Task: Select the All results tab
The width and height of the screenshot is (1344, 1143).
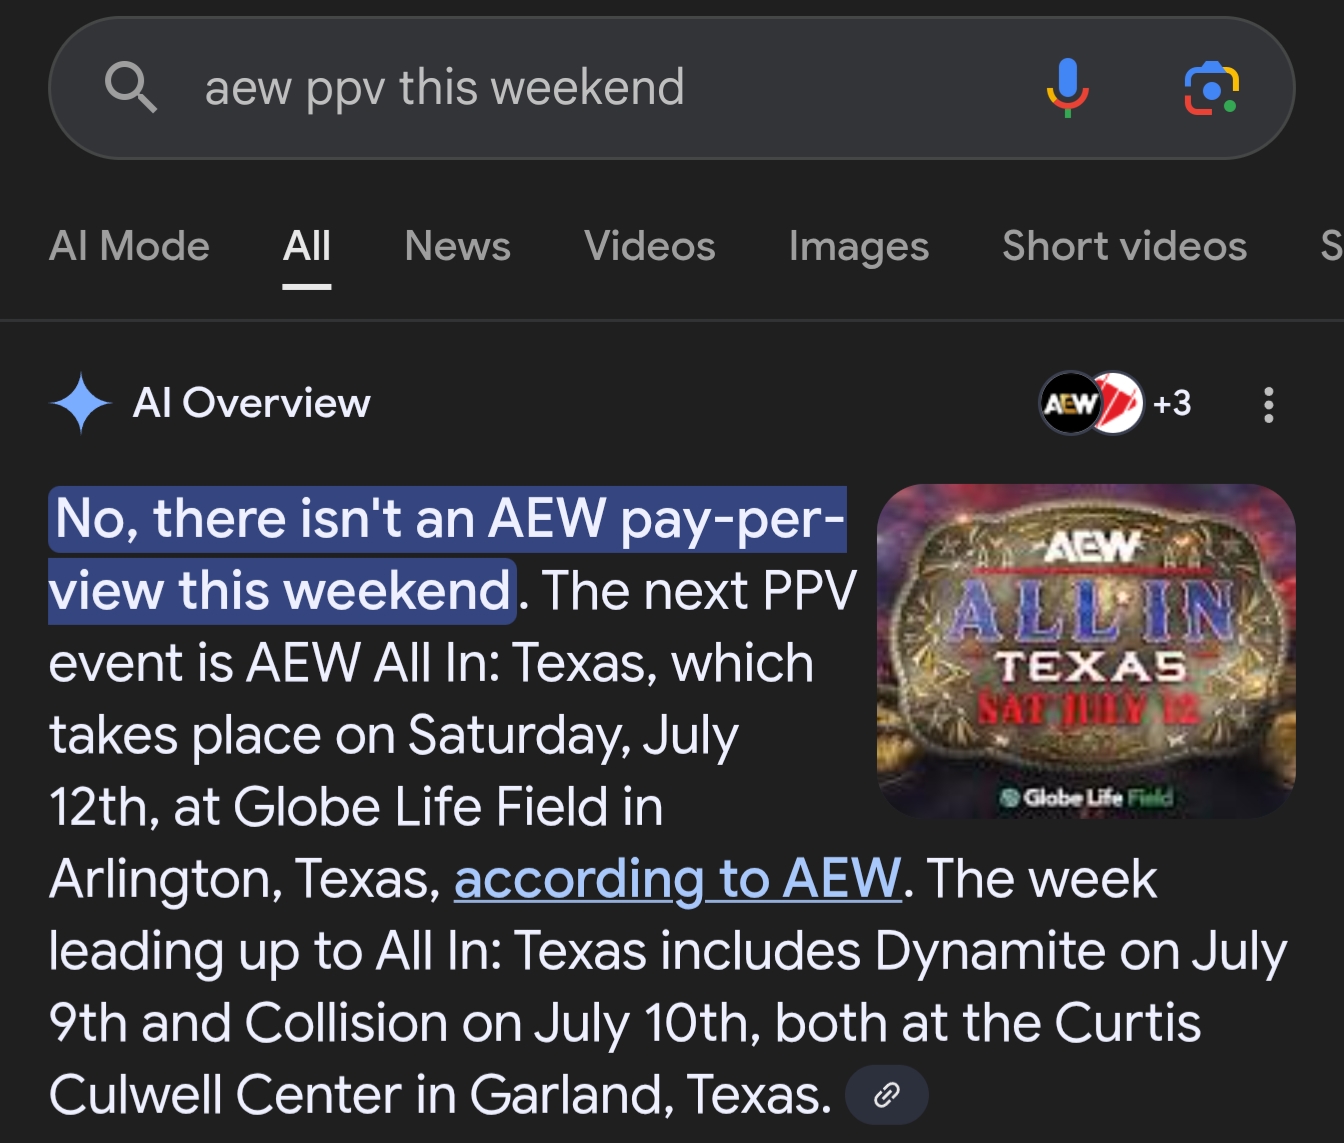Action: point(307,246)
